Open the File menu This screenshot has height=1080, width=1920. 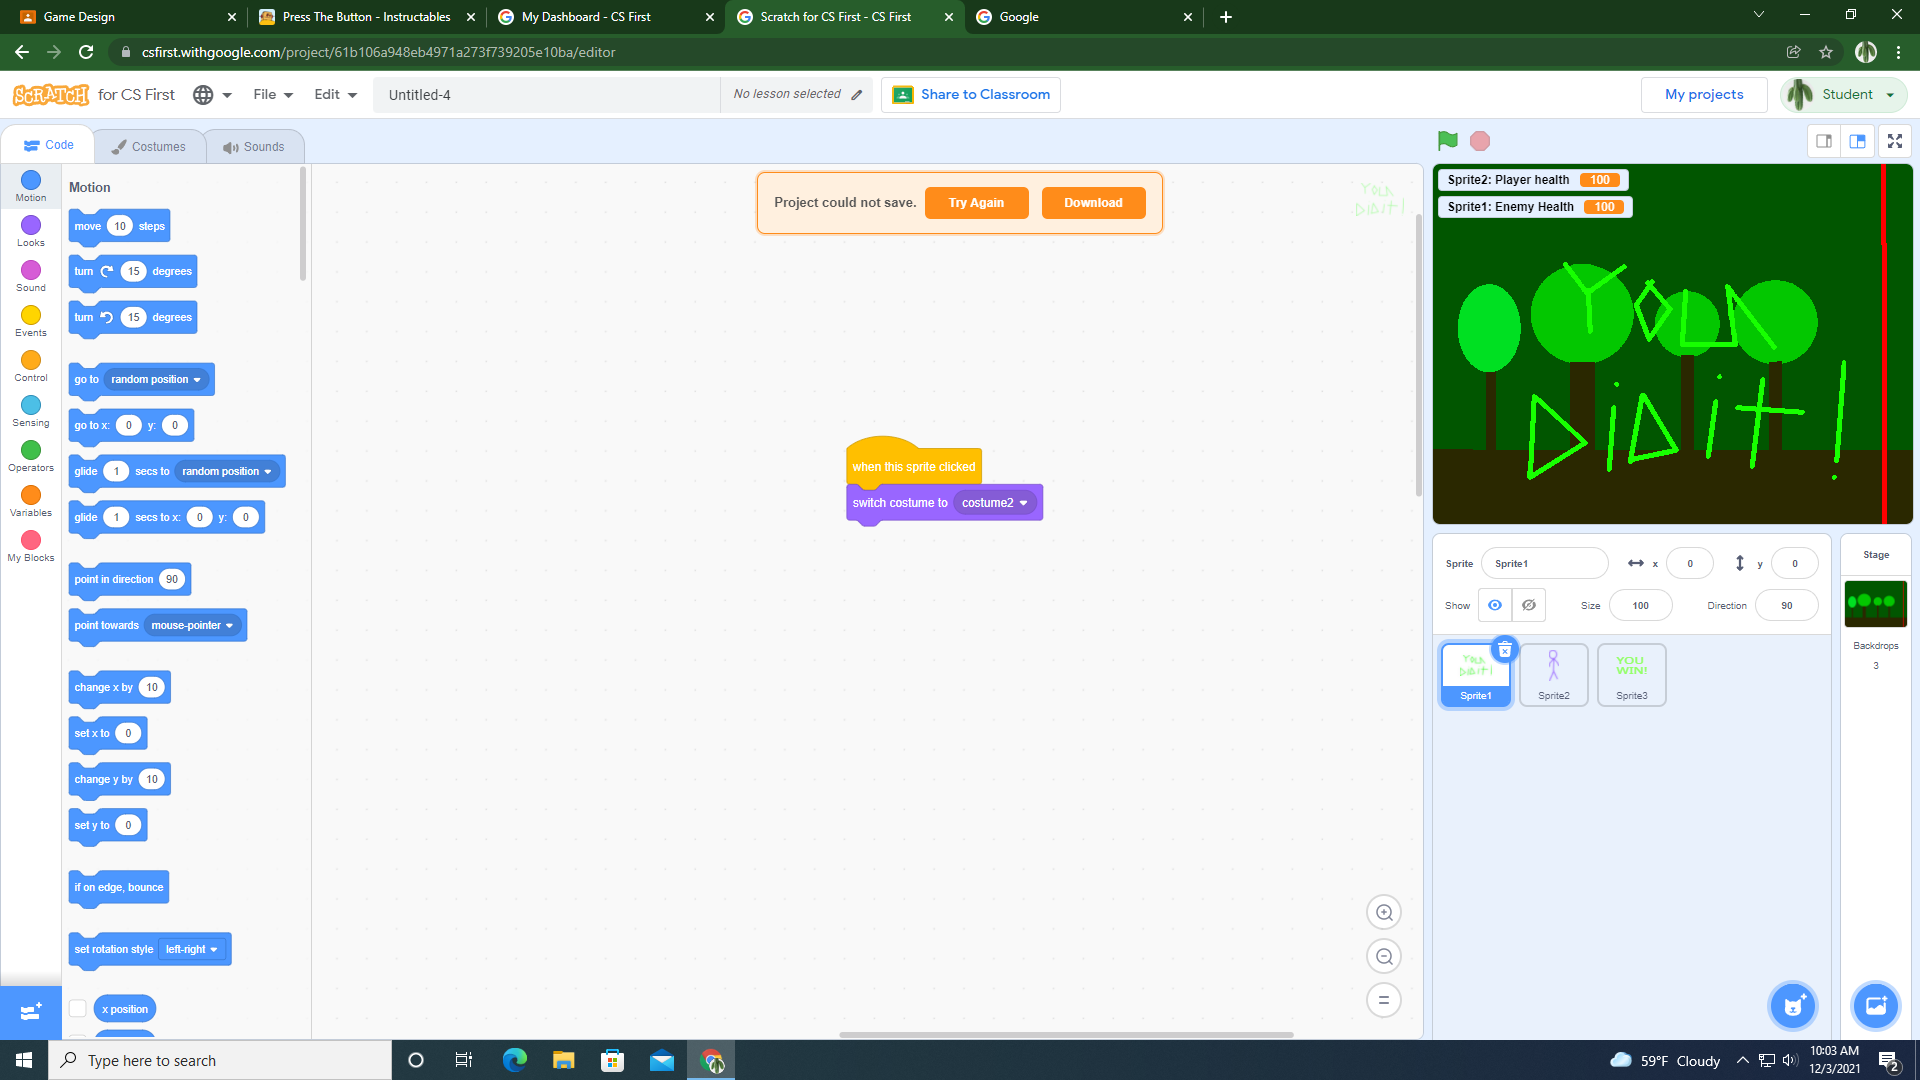coord(271,94)
